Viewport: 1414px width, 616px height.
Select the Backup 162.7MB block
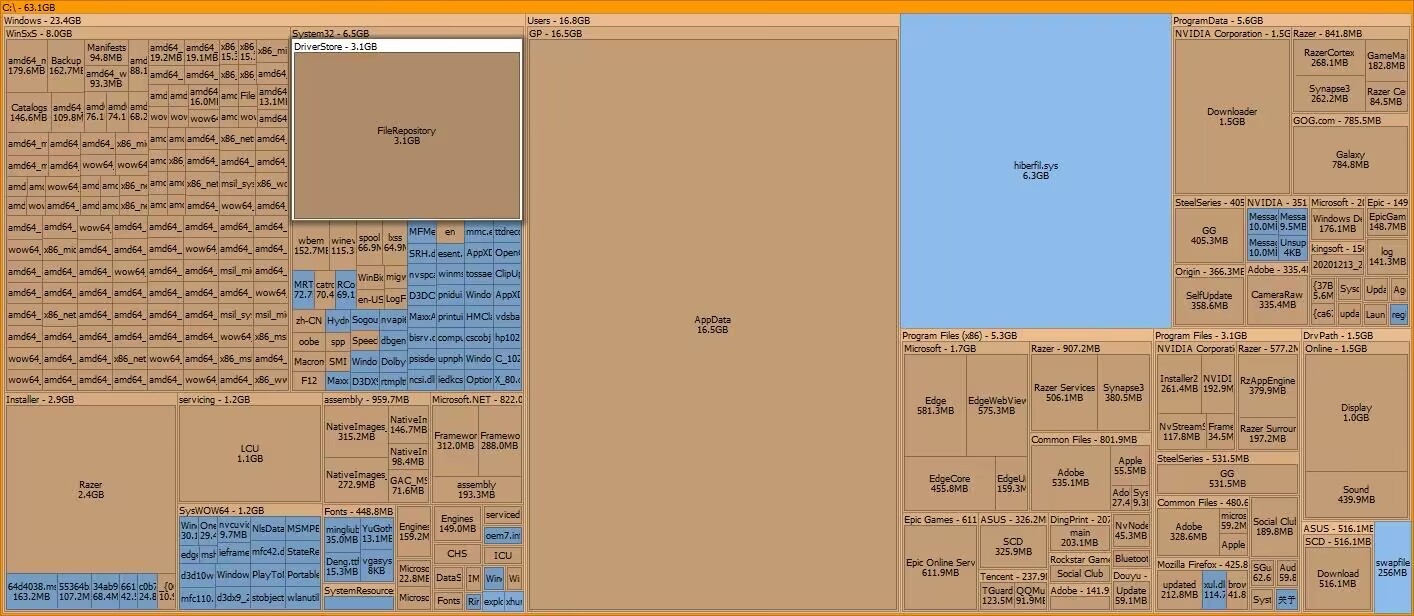(x=66, y=66)
